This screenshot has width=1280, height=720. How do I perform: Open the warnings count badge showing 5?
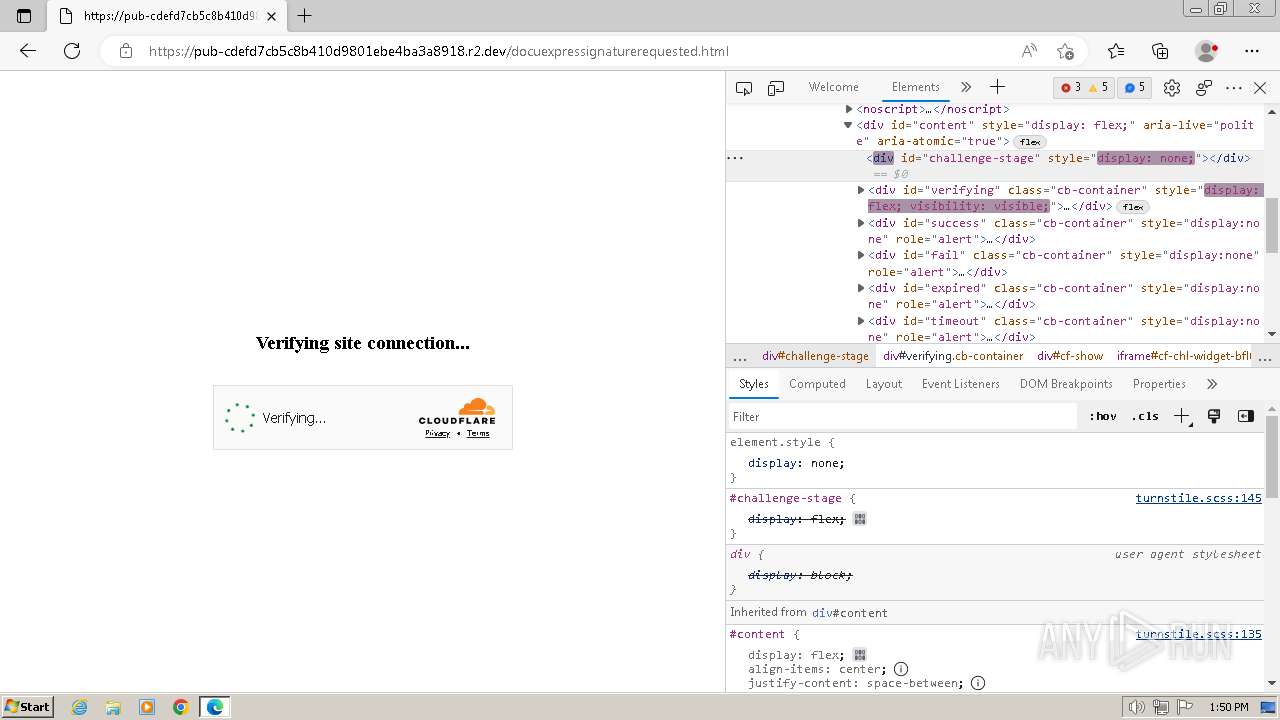pos(1098,88)
